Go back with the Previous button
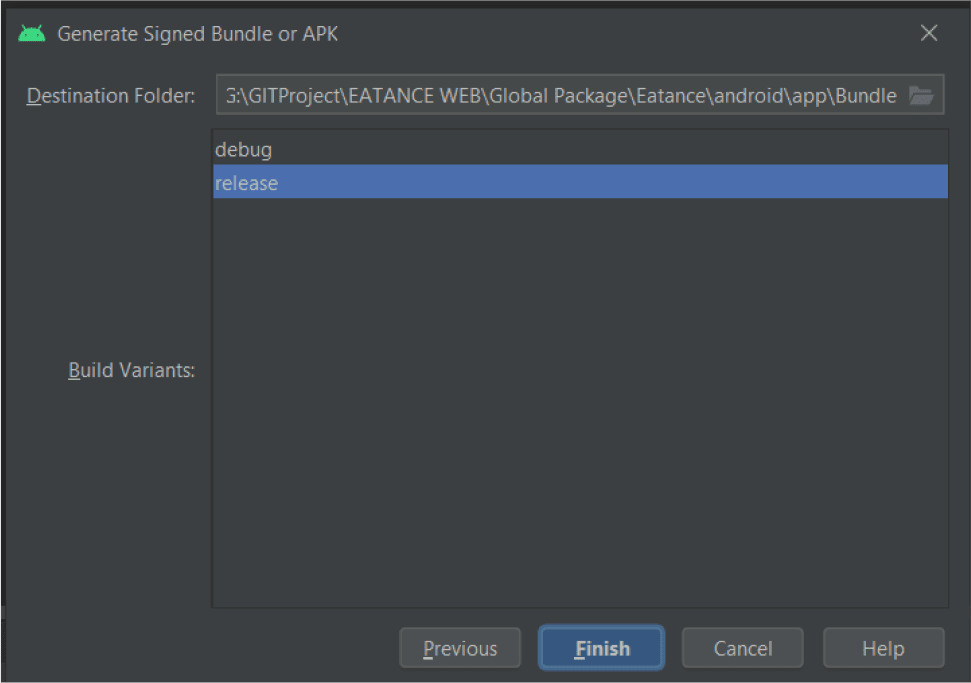The image size is (971, 683). coord(460,649)
